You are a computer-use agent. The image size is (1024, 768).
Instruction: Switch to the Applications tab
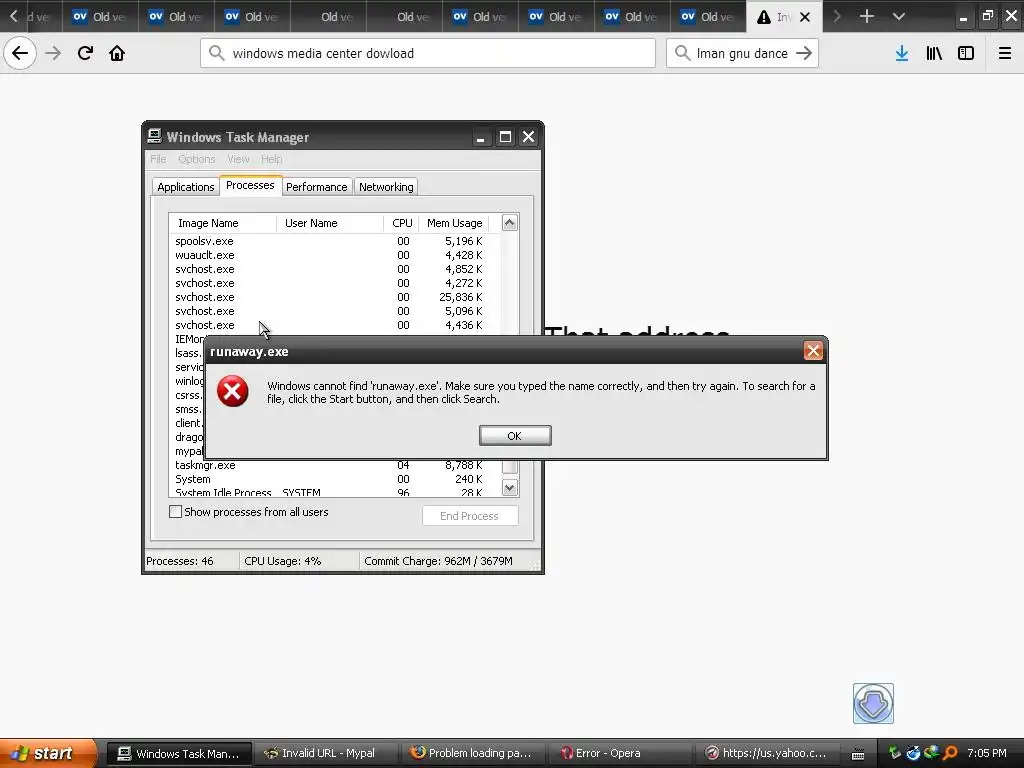(185, 187)
